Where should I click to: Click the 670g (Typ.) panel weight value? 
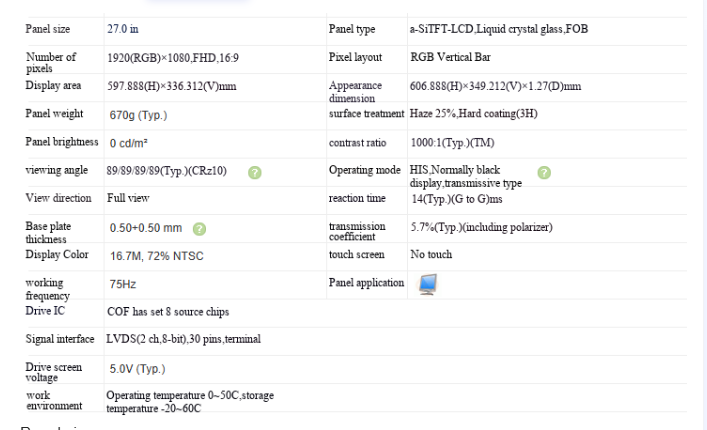coord(138,115)
